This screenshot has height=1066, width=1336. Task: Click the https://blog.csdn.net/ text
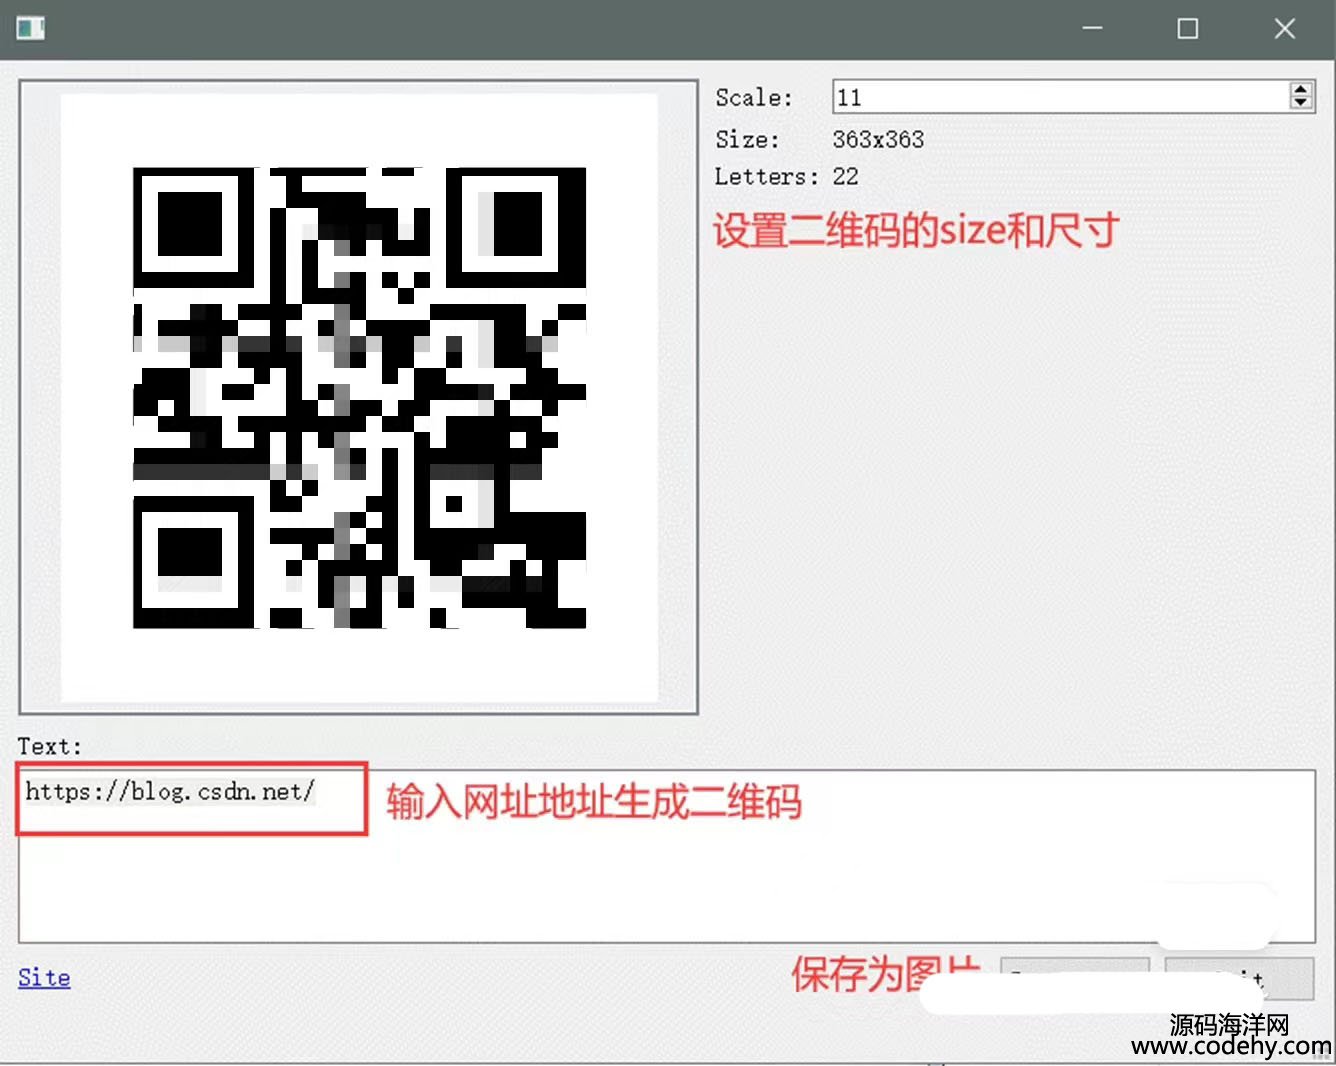(170, 791)
